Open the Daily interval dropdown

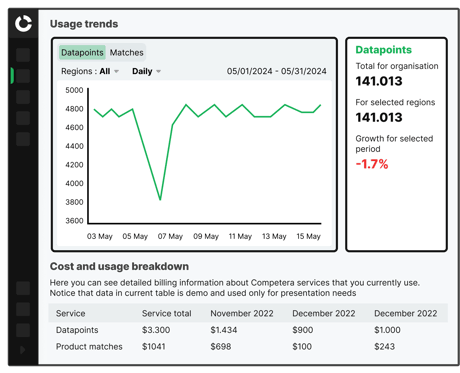click(146, 71)
